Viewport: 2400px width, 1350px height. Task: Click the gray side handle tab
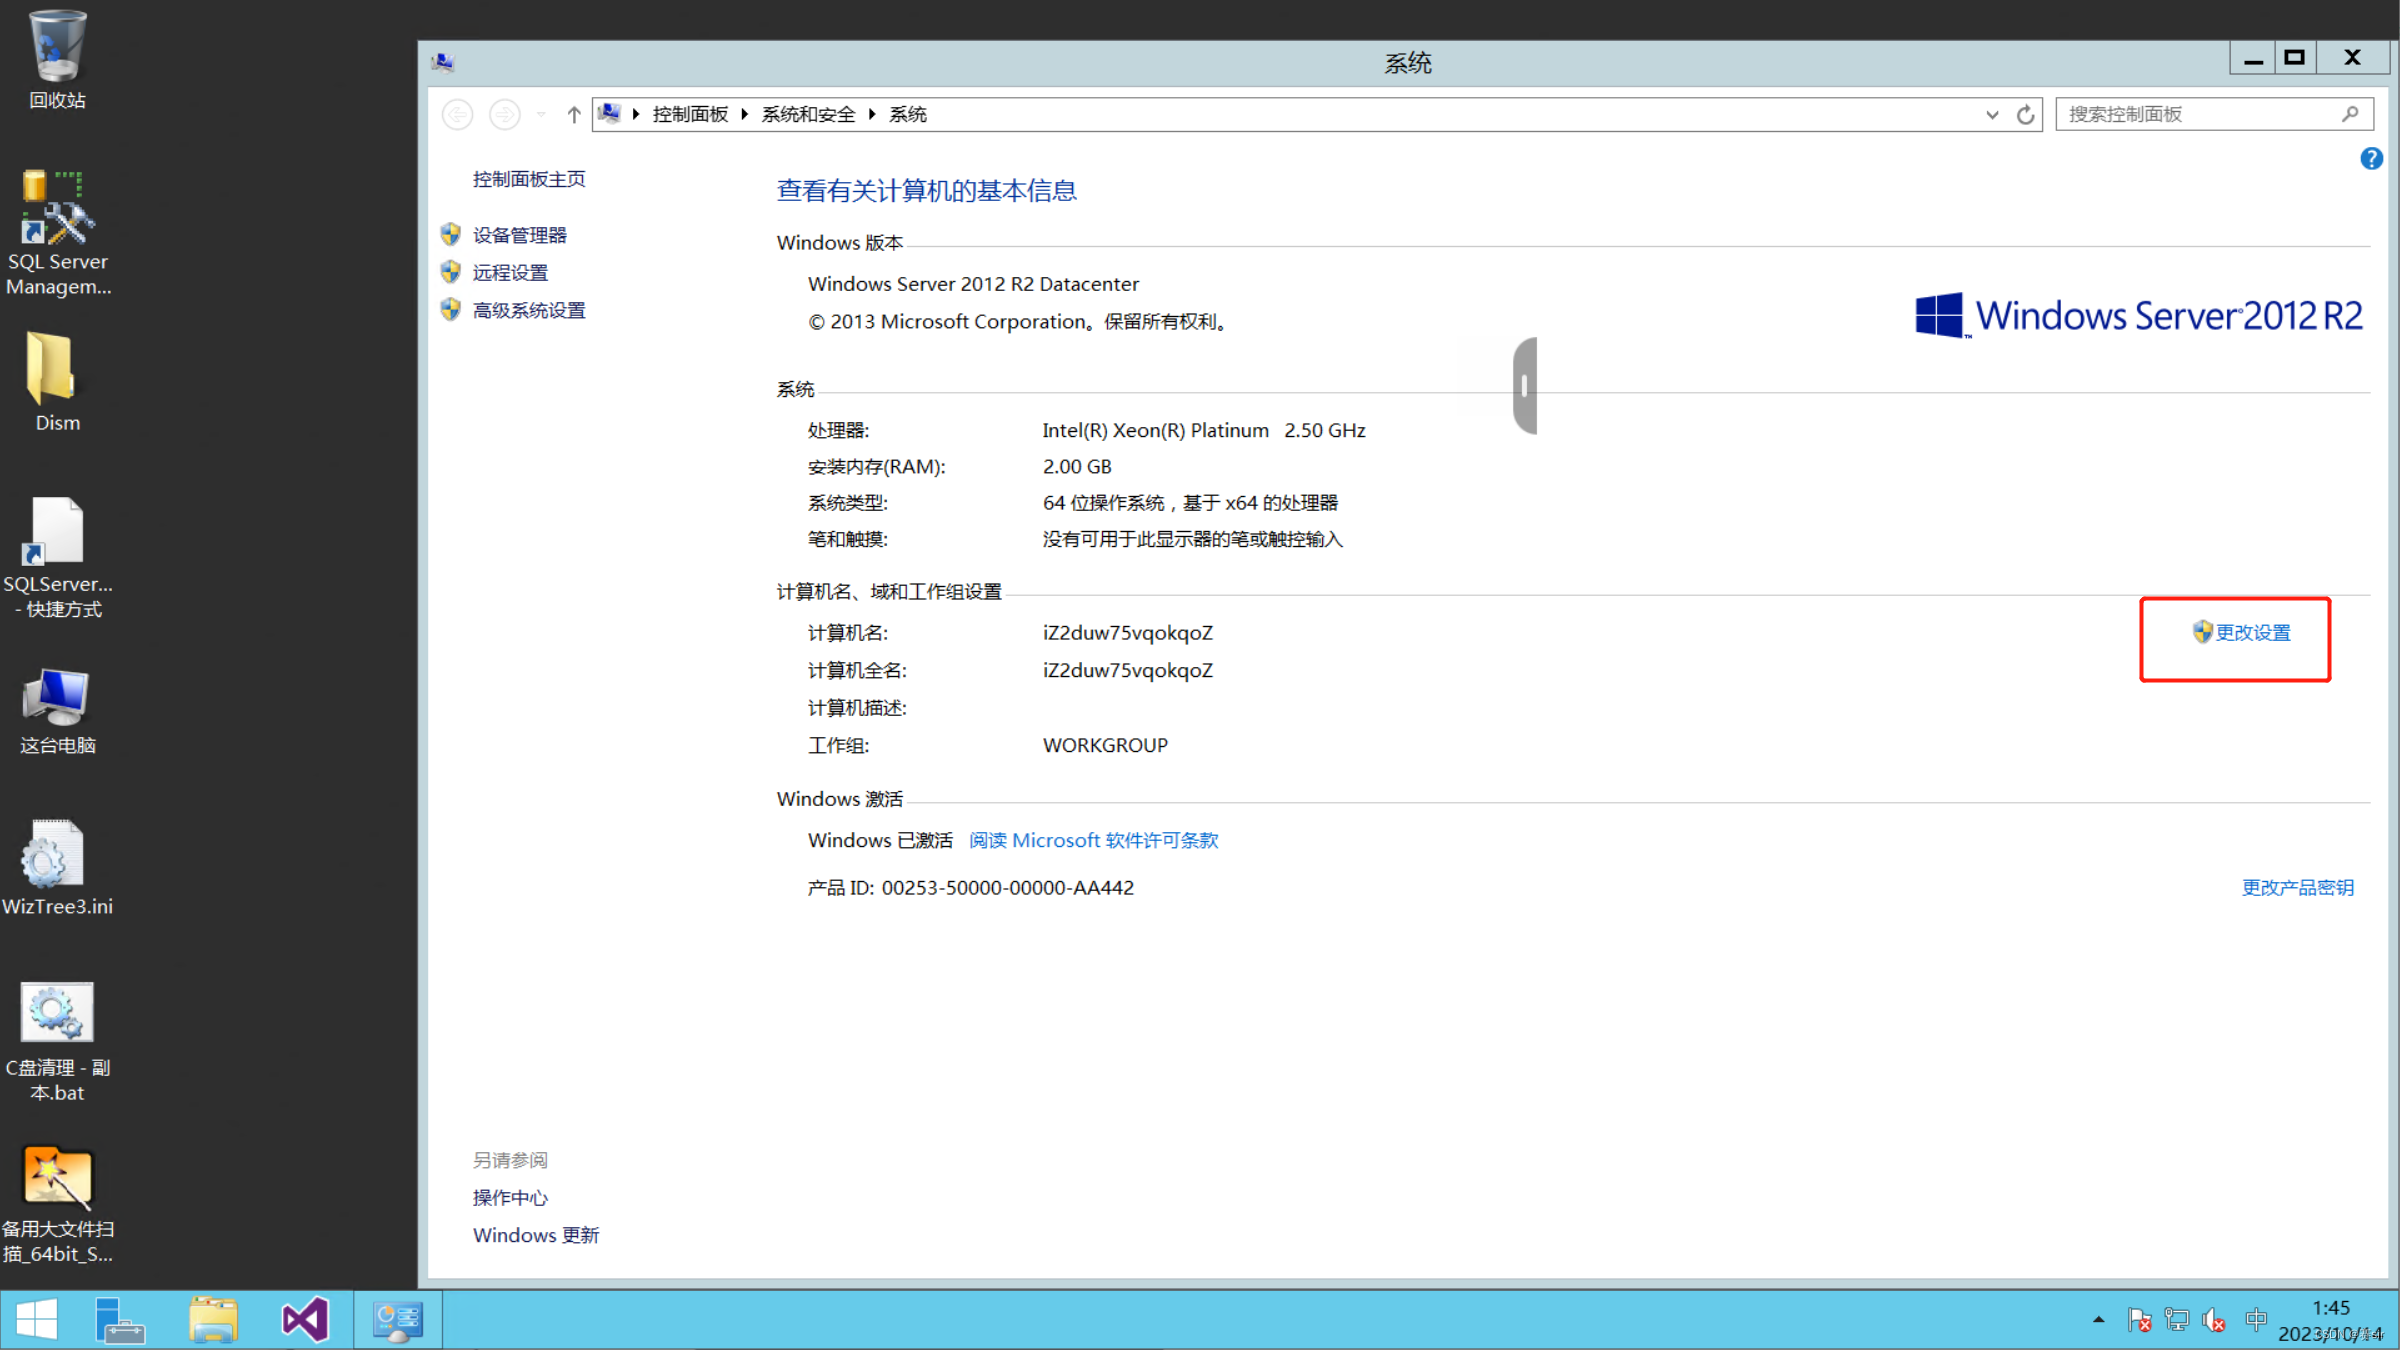pos(1525,386)
